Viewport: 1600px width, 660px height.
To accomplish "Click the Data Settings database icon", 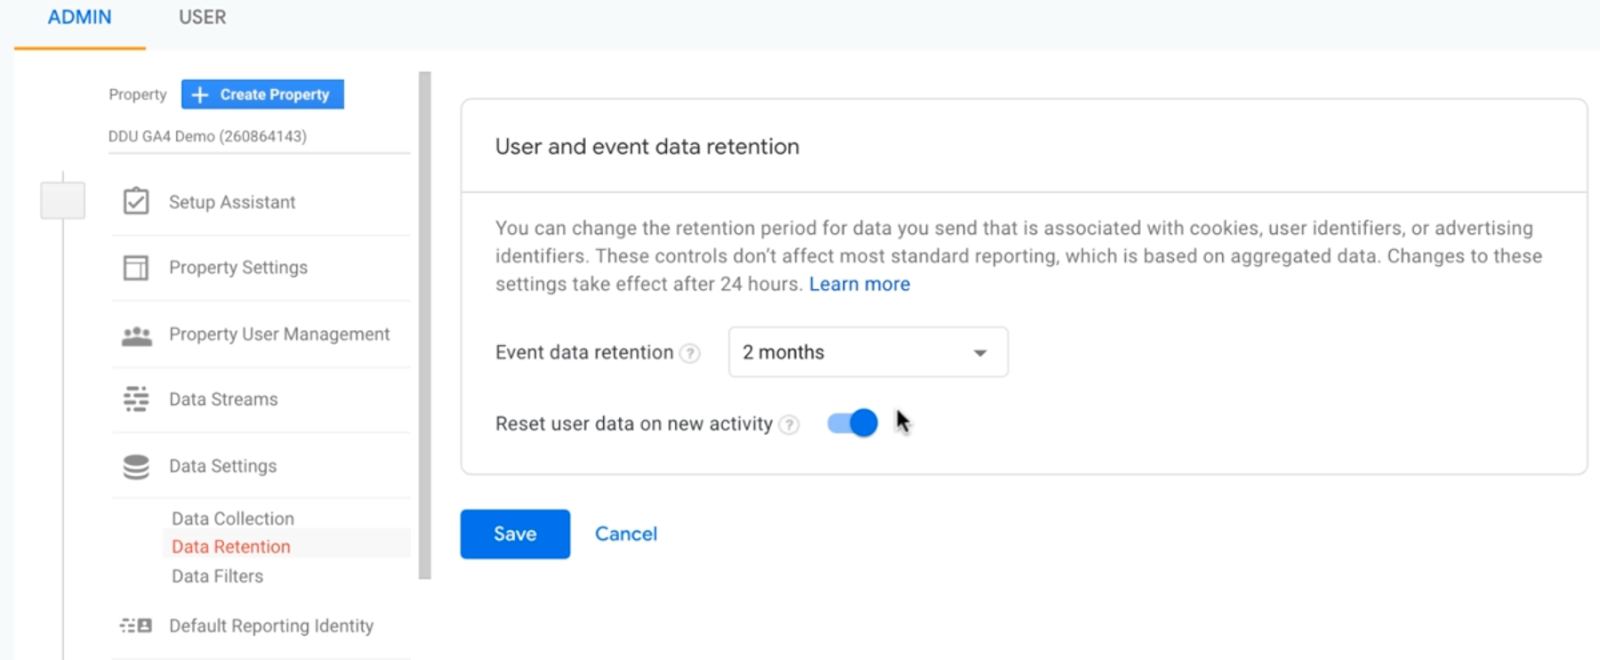I will 136,466.
